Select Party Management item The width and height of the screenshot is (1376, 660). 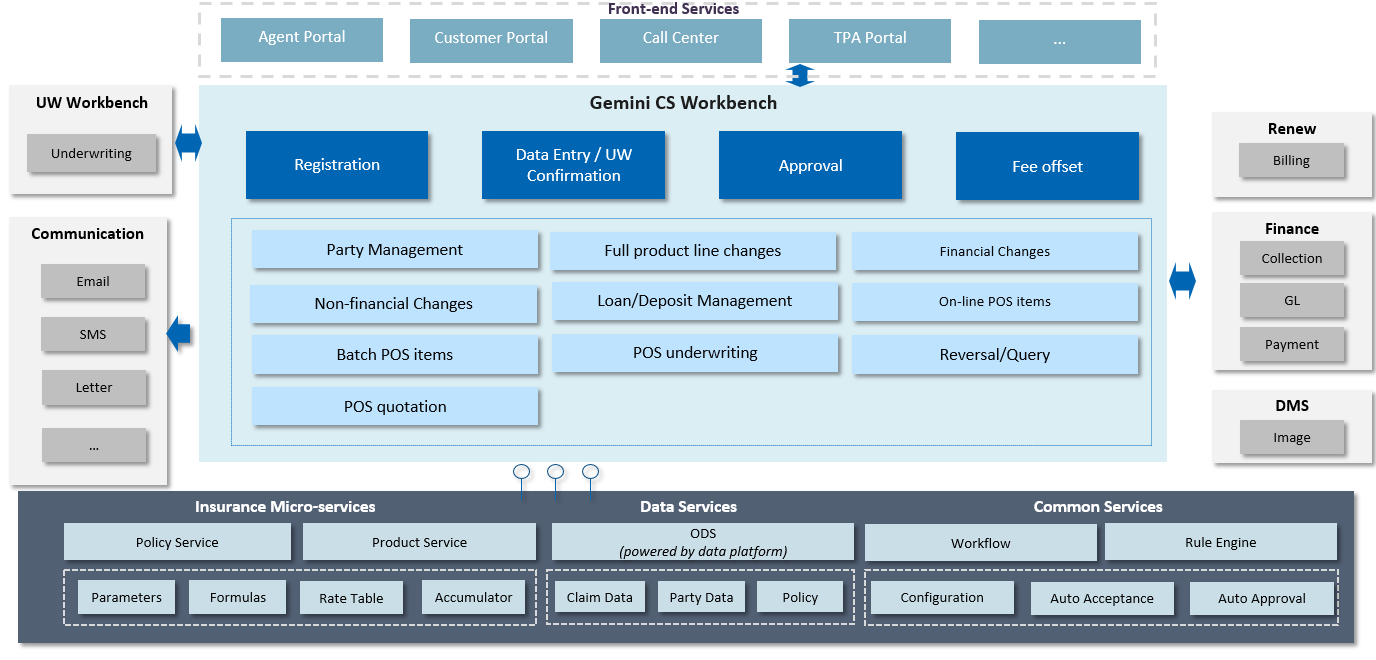(395, 250)
